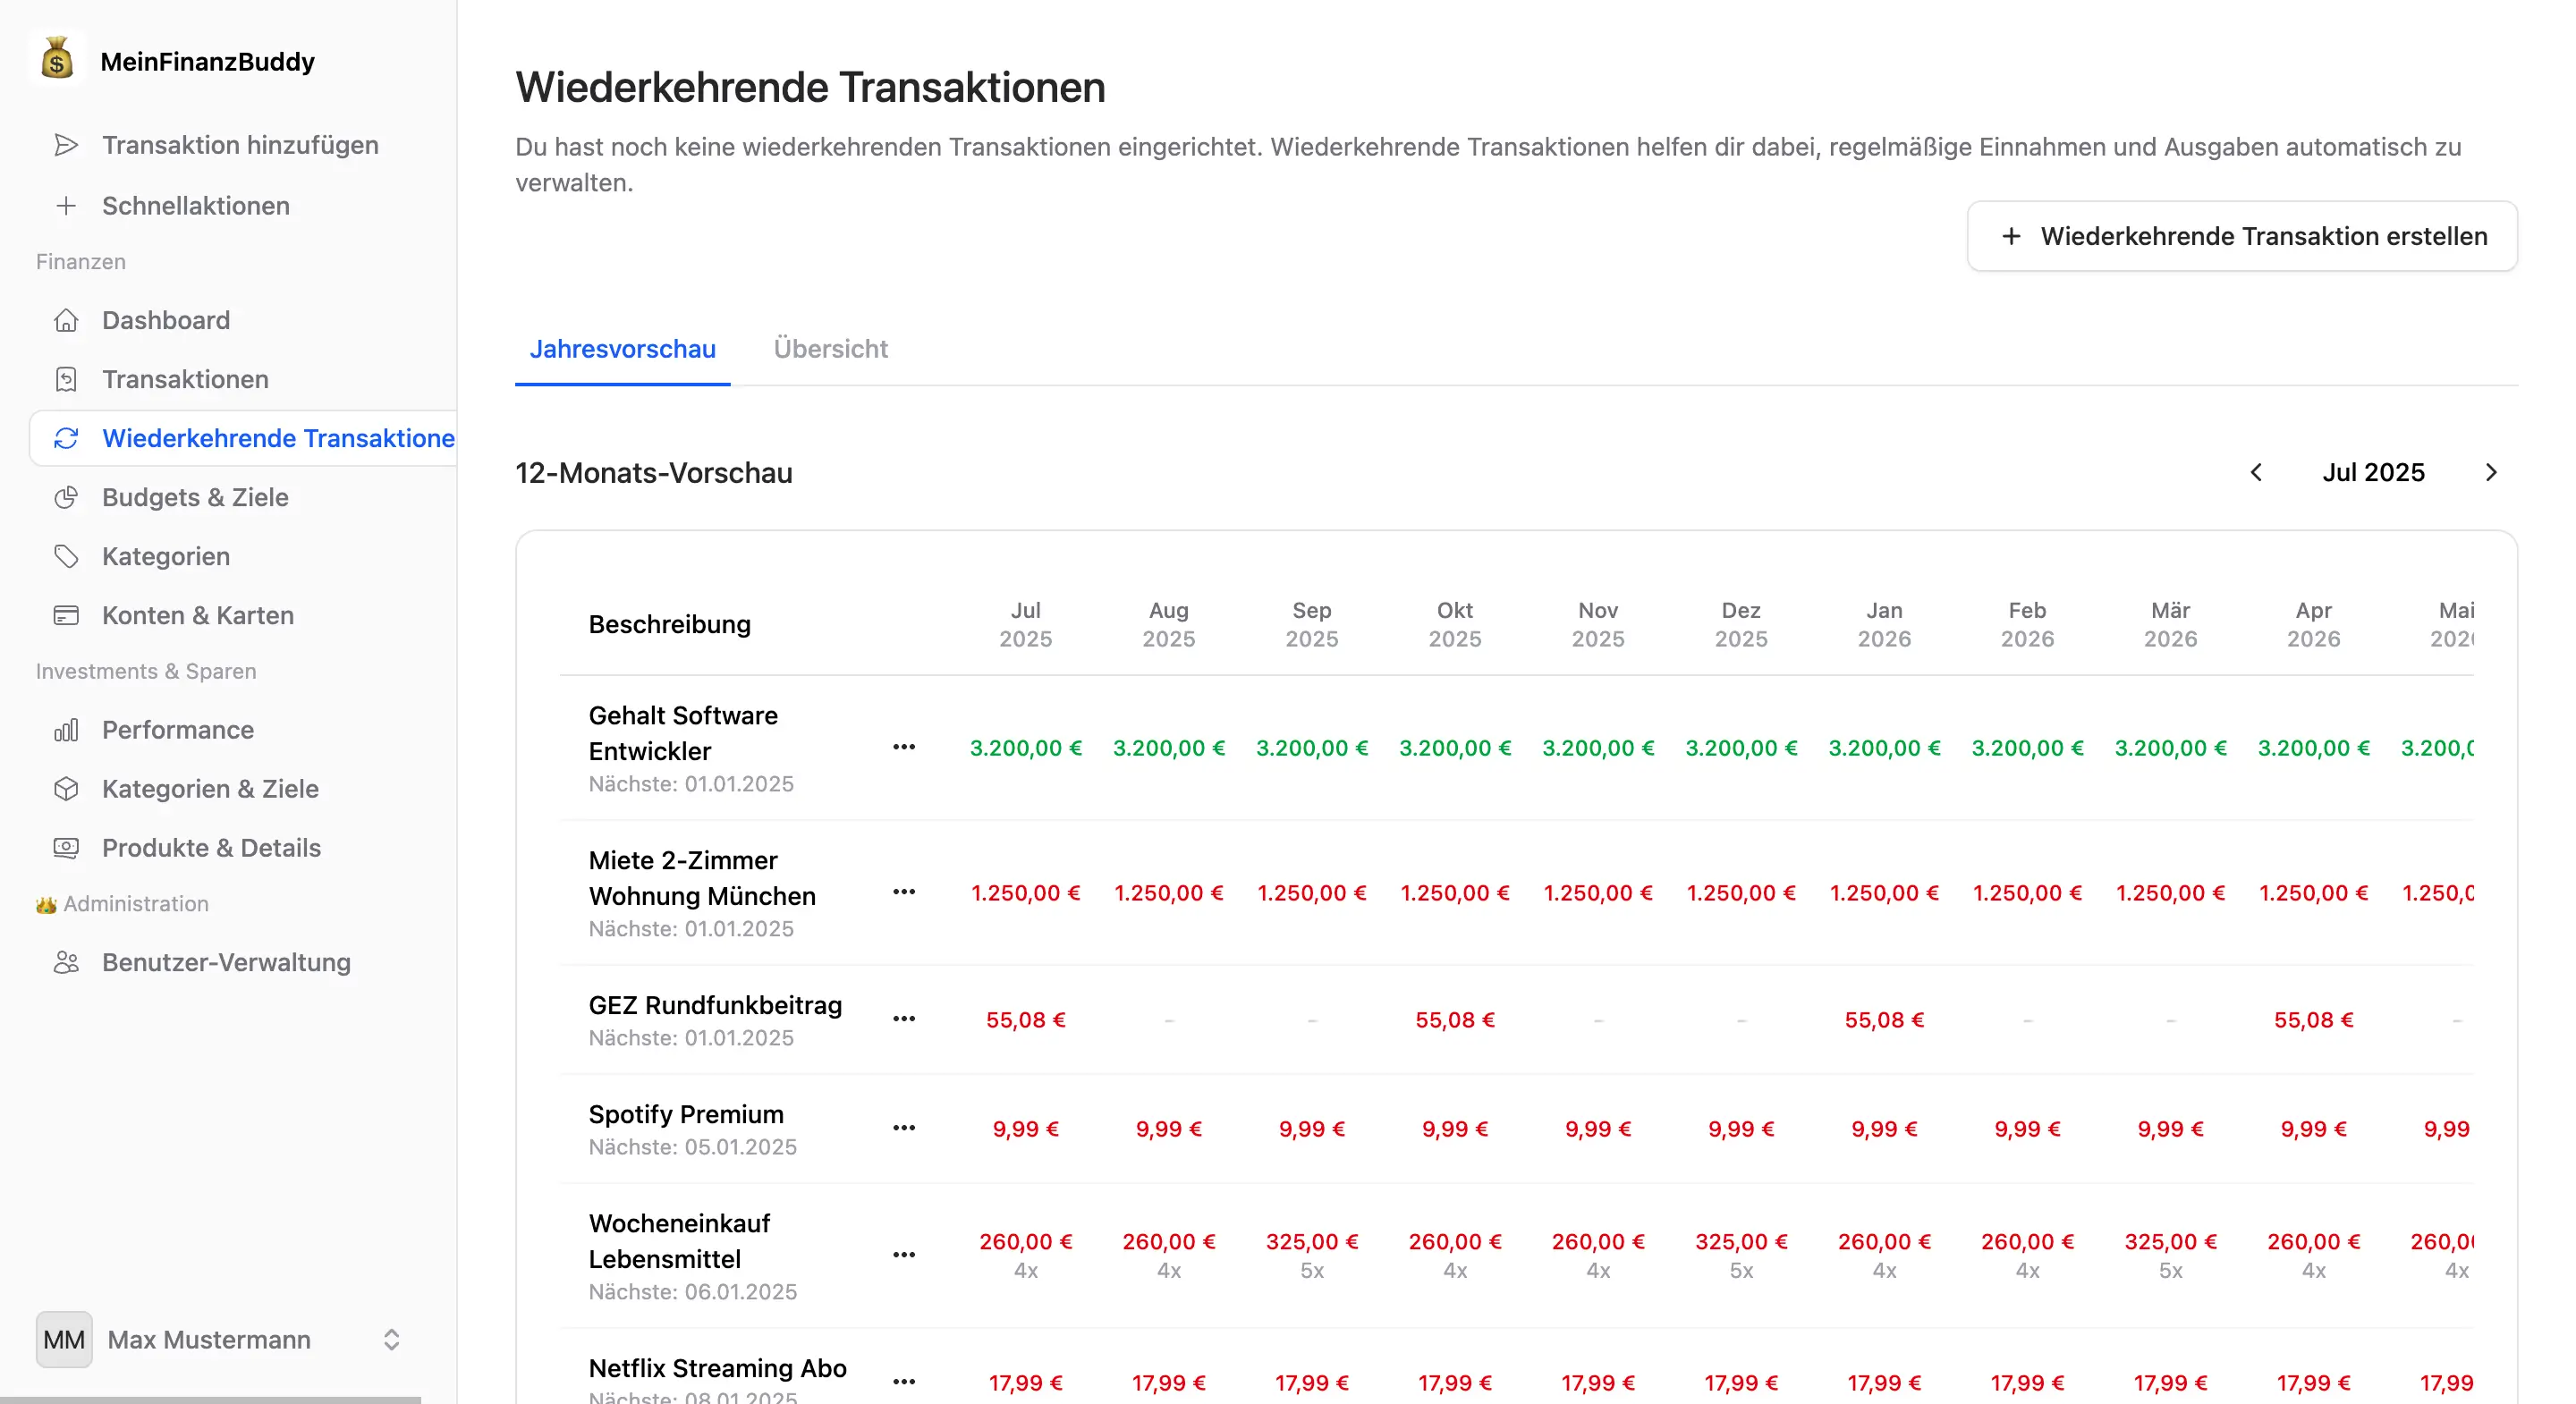Select the Jahresvorschau tab
The width and height of the screenshot is (2576, 1404).
coord(622,349)
